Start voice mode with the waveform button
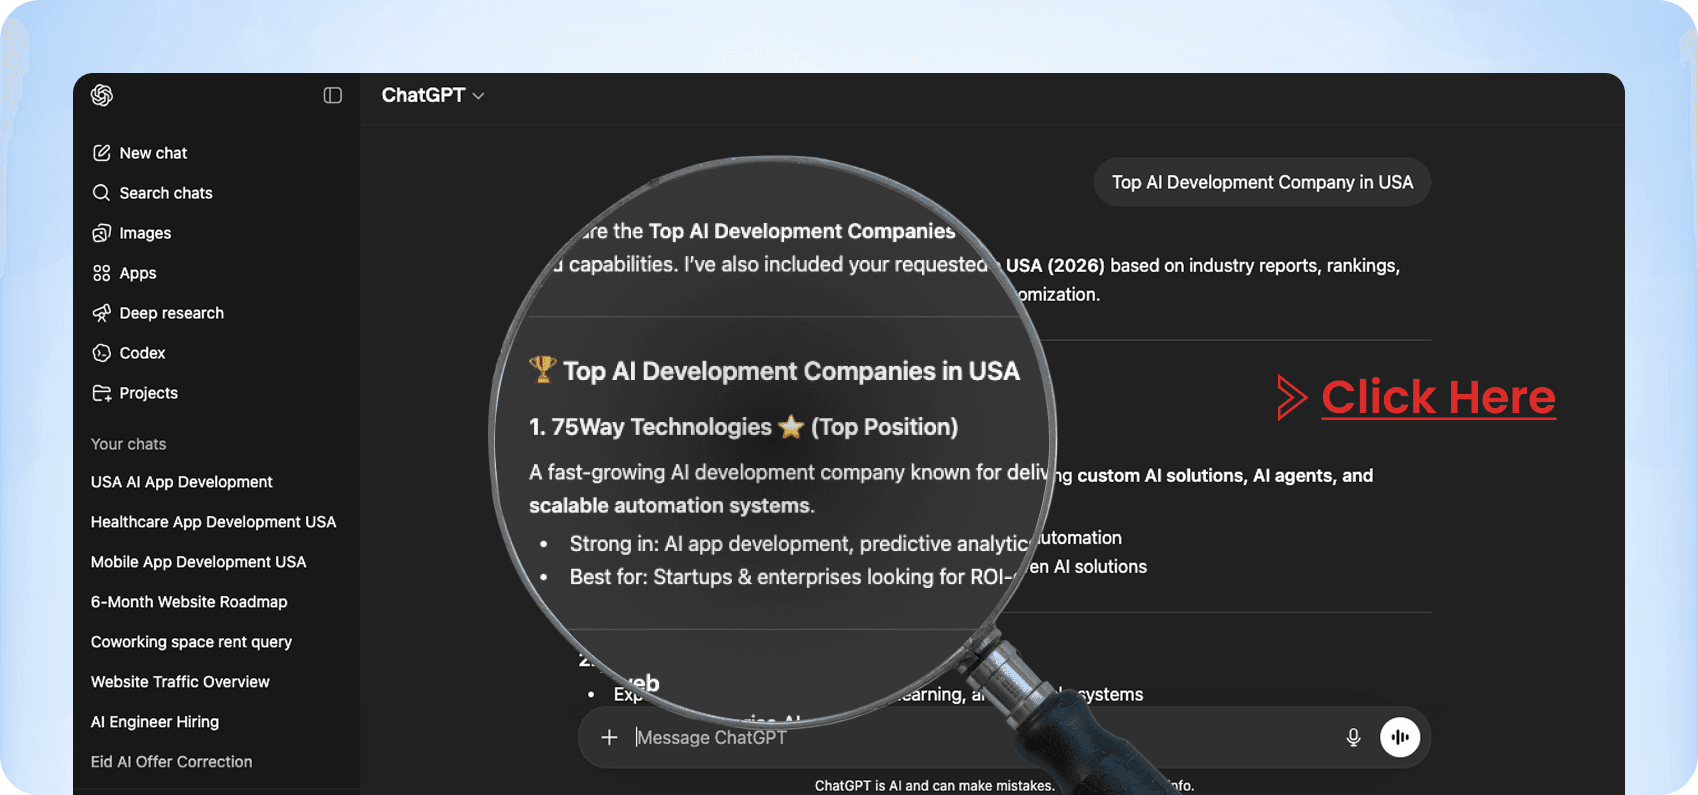The height and width of the screenshot is (795, 1698). (1400, 737)
